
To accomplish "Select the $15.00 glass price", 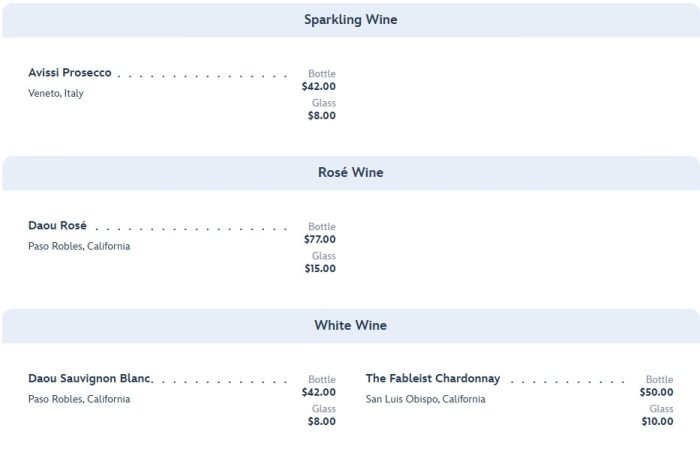I will point(320,269).
